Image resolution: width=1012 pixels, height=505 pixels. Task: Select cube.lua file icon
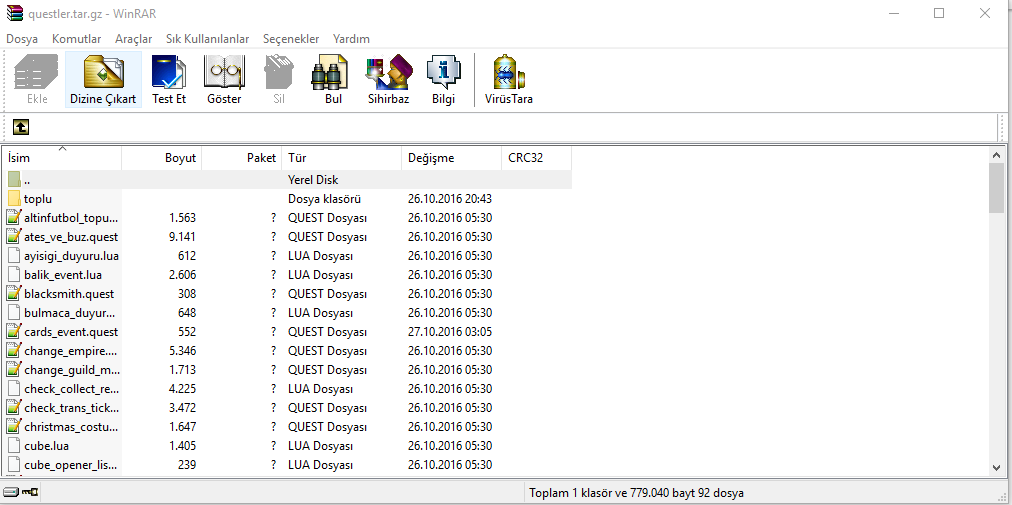(x=14, y=446)
